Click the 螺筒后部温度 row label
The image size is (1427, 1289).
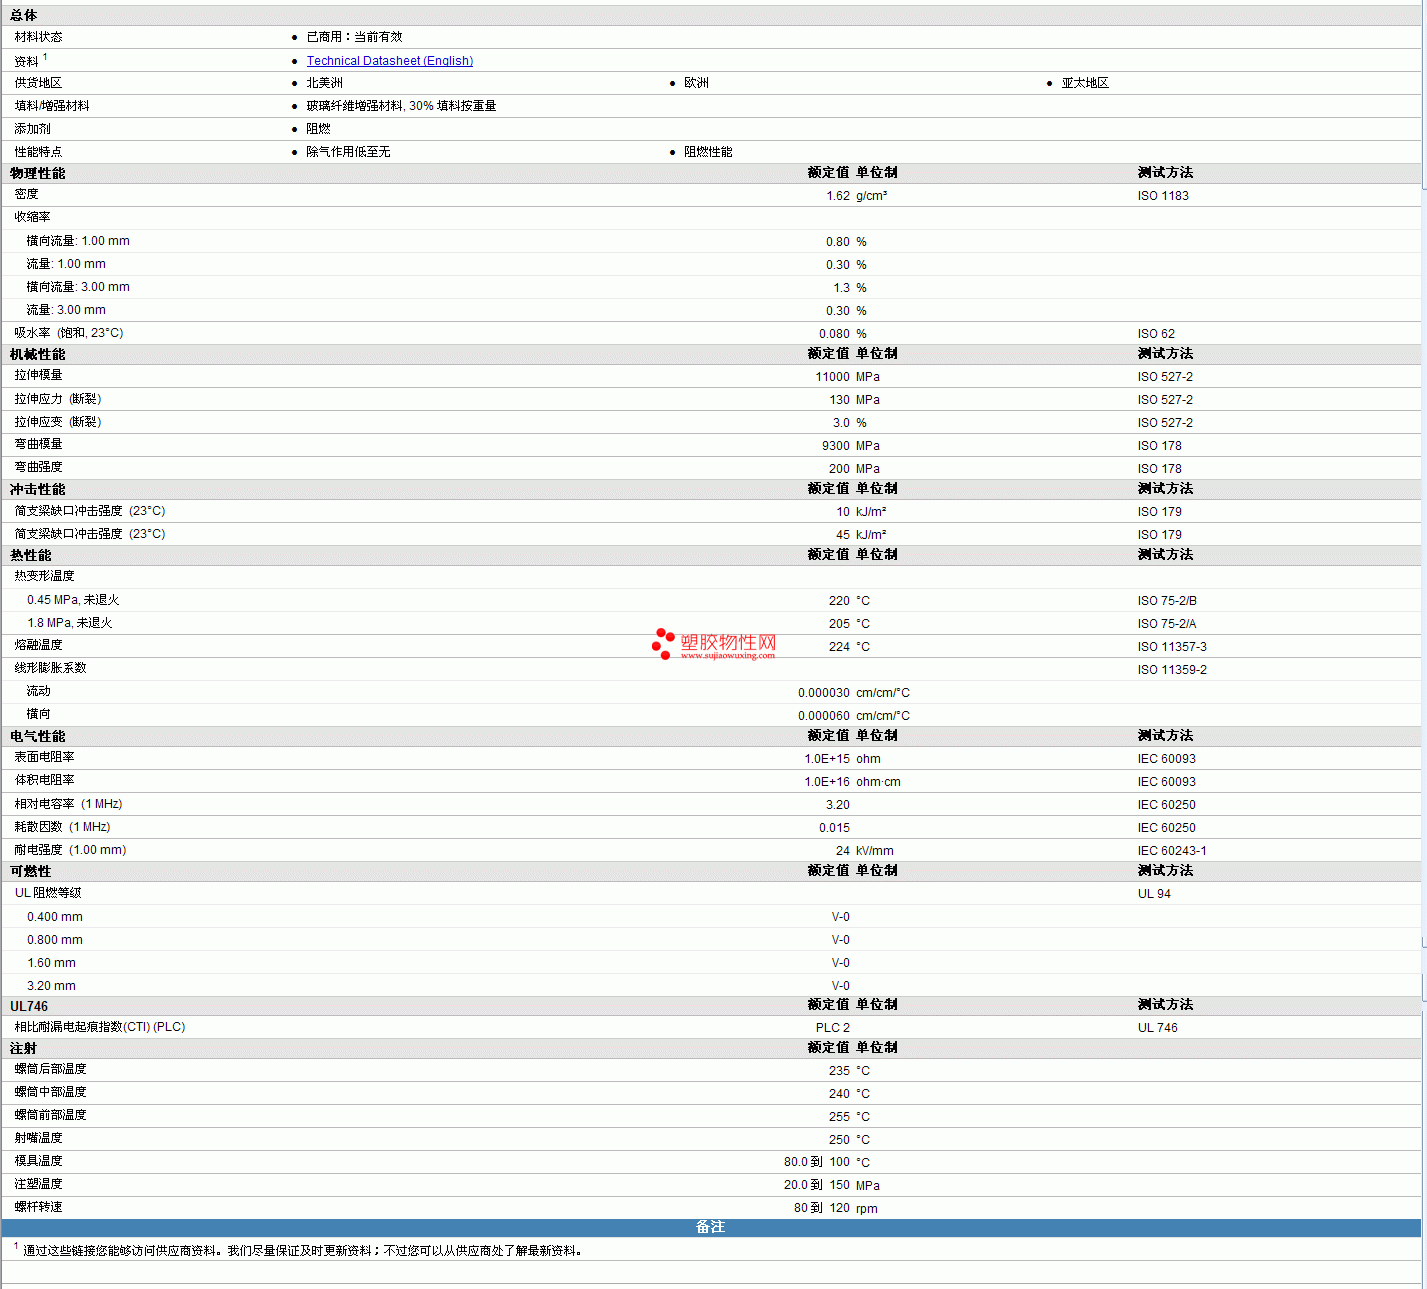50,1069
